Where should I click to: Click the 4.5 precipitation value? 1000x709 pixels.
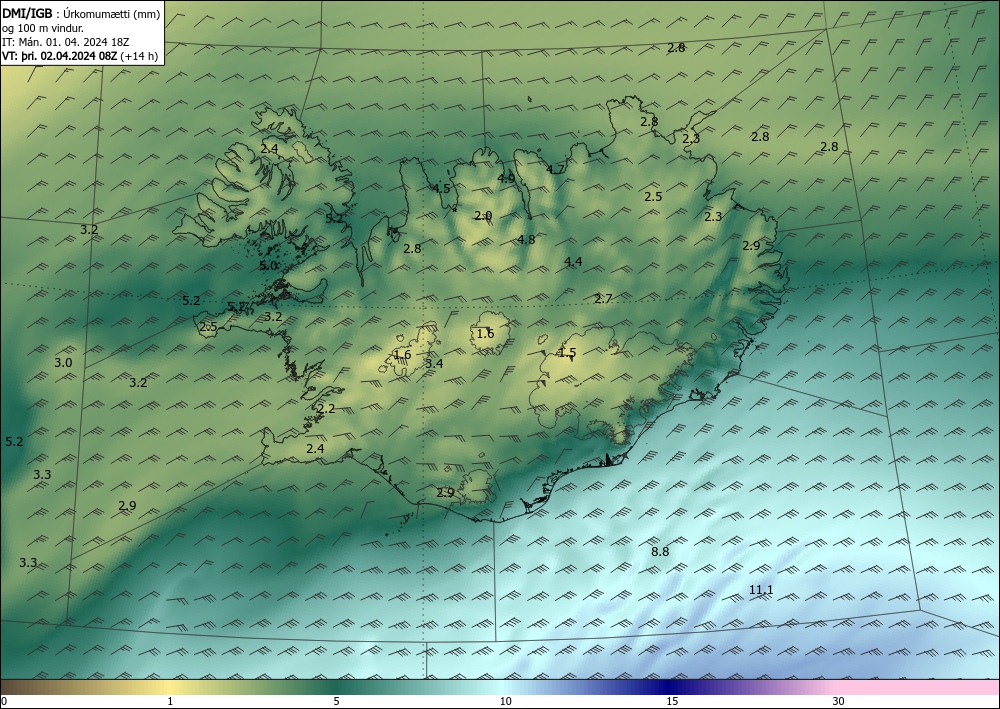[x=441, y=188]
